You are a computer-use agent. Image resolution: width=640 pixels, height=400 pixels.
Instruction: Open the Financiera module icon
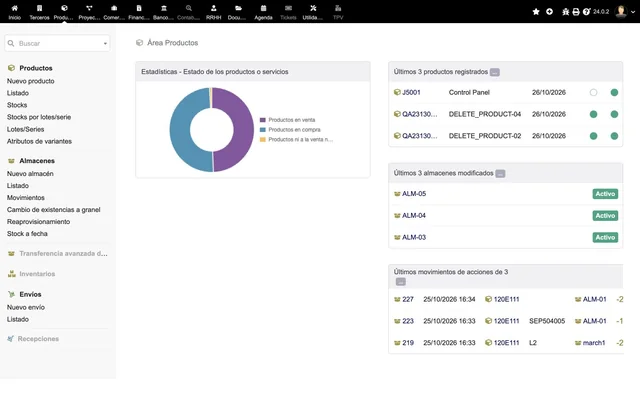[x=139, y=8]
